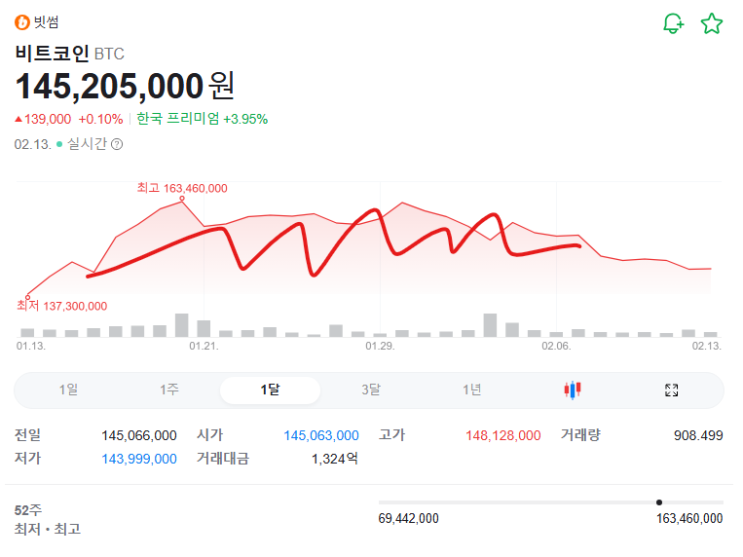Viewport: 743px width, 557px height.
Task: Click the 비트코인 BTC title
Action: 70,53
